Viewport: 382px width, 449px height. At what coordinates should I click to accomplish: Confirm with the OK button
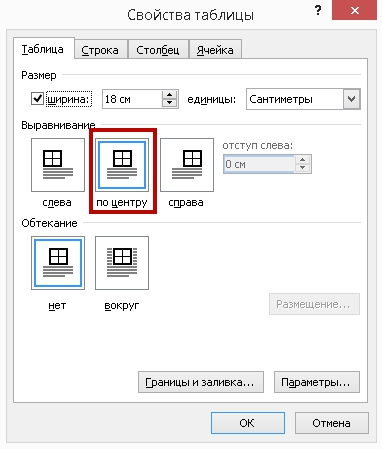point(248,423)
